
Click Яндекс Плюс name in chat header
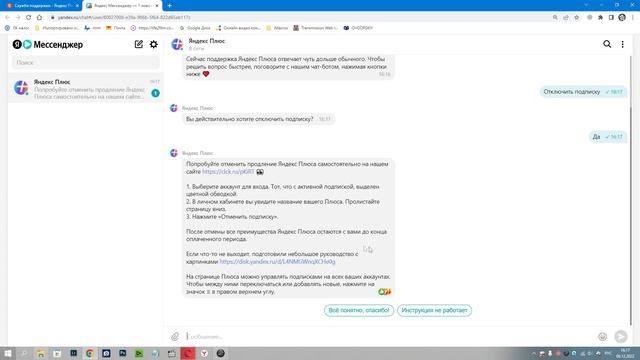207,41
